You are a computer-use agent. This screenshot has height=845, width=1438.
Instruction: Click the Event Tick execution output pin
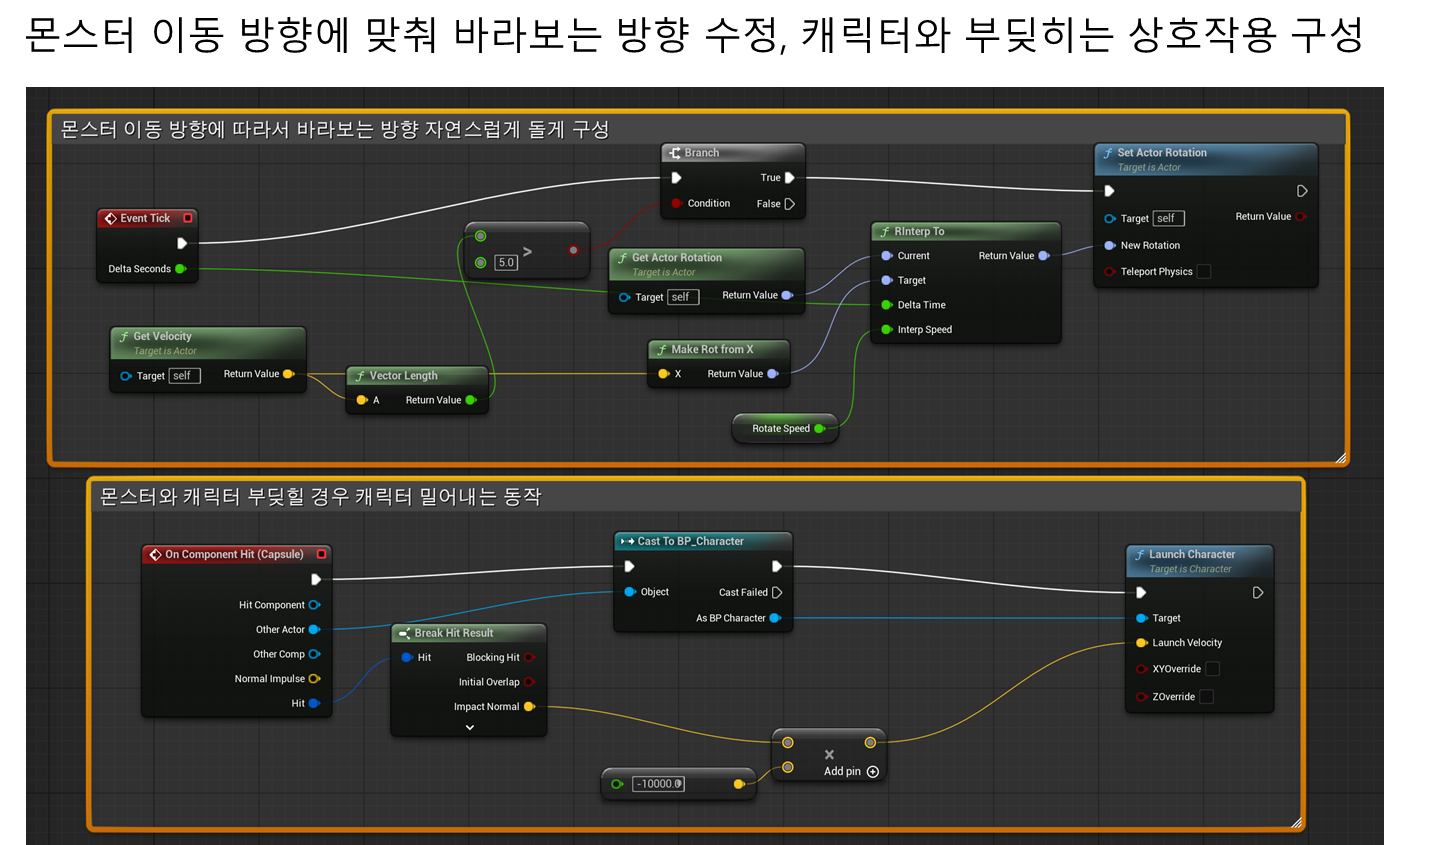(182, 243)
